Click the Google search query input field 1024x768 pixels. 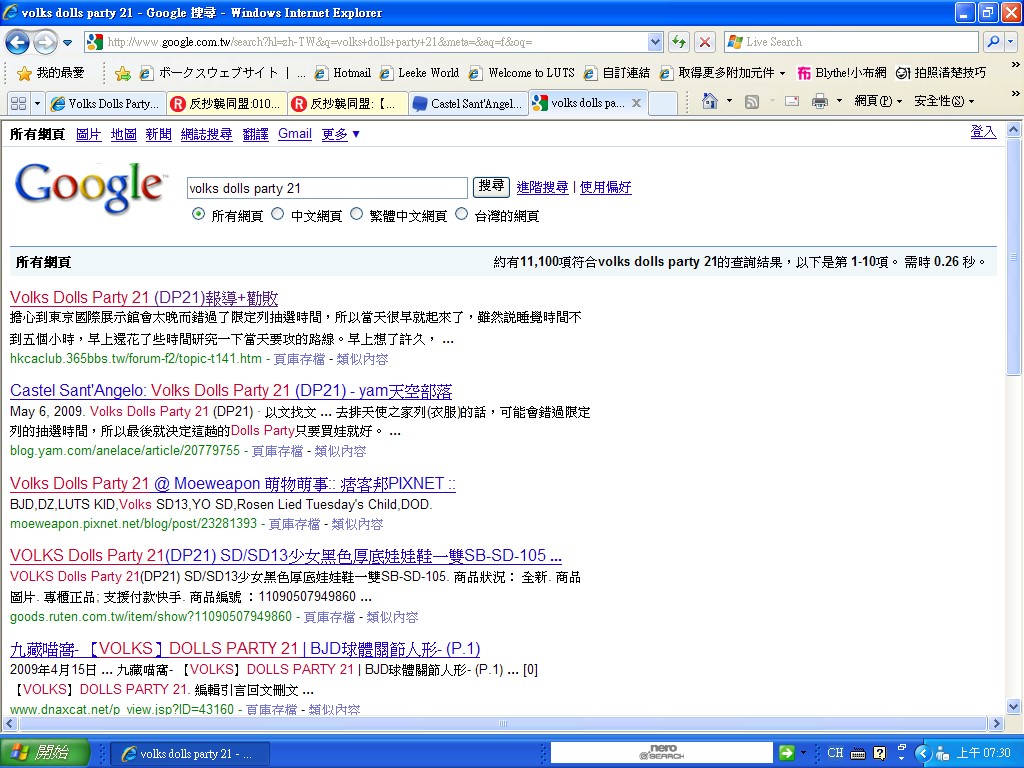(x=327, y=188)
